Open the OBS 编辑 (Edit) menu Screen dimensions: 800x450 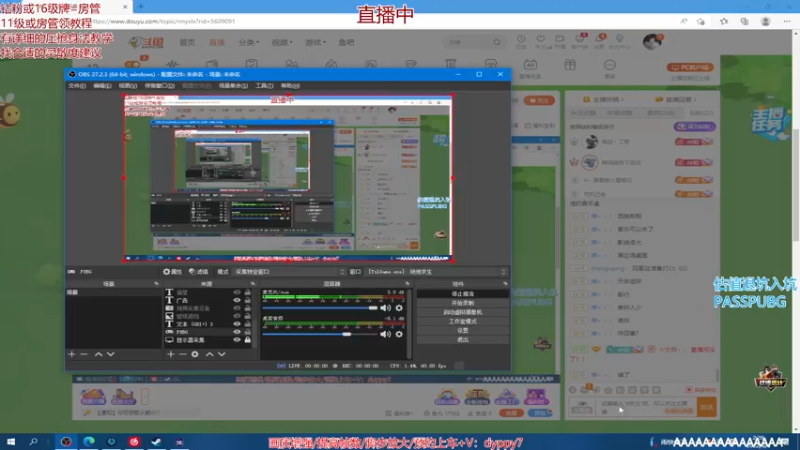tap(102, 86)
